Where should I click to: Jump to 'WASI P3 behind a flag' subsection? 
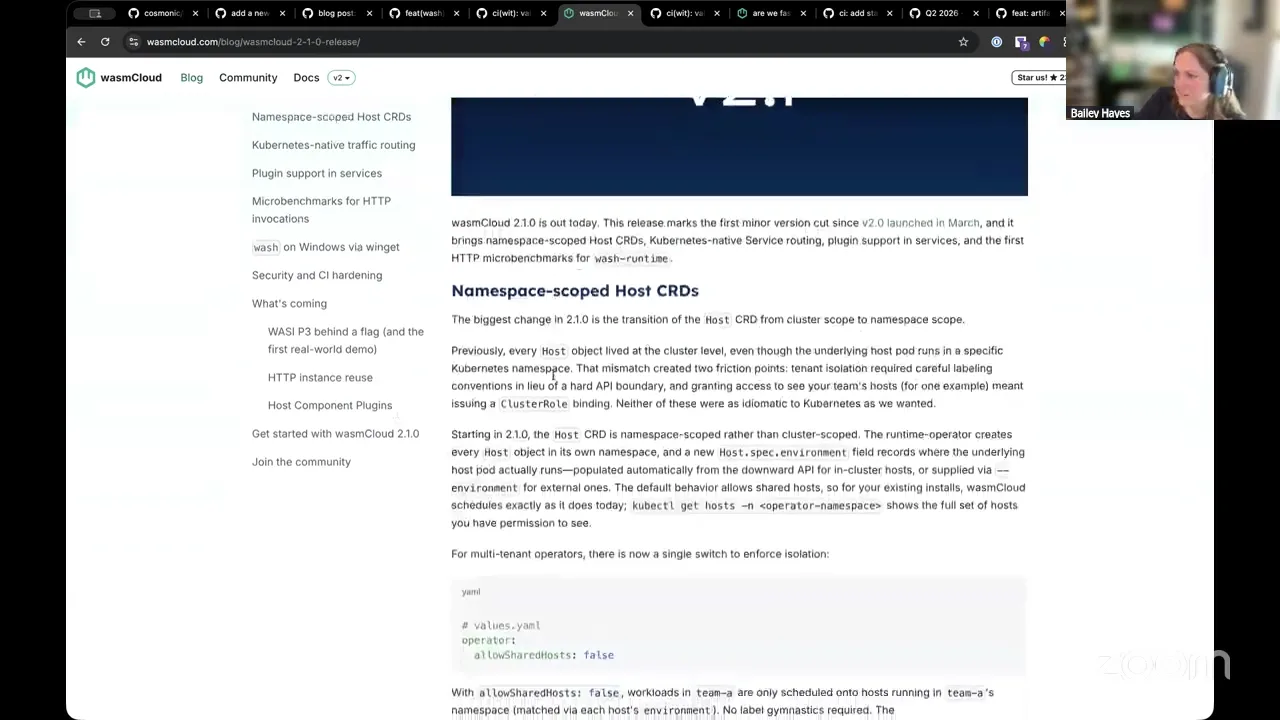[345, 340]
